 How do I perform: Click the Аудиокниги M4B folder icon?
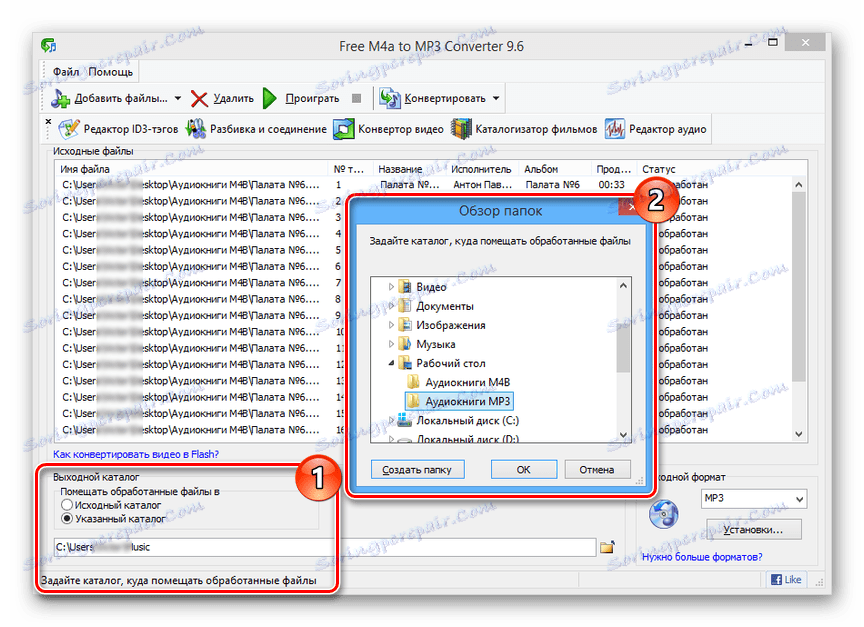(x=413, y=382)
